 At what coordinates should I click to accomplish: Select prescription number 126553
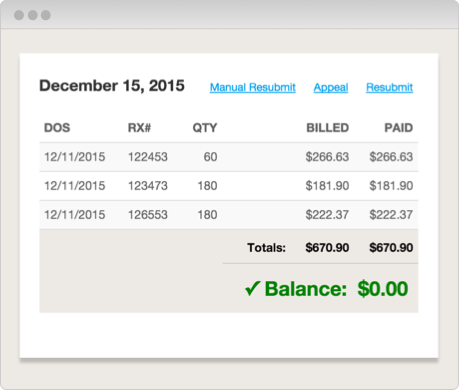tap(148, 215)
